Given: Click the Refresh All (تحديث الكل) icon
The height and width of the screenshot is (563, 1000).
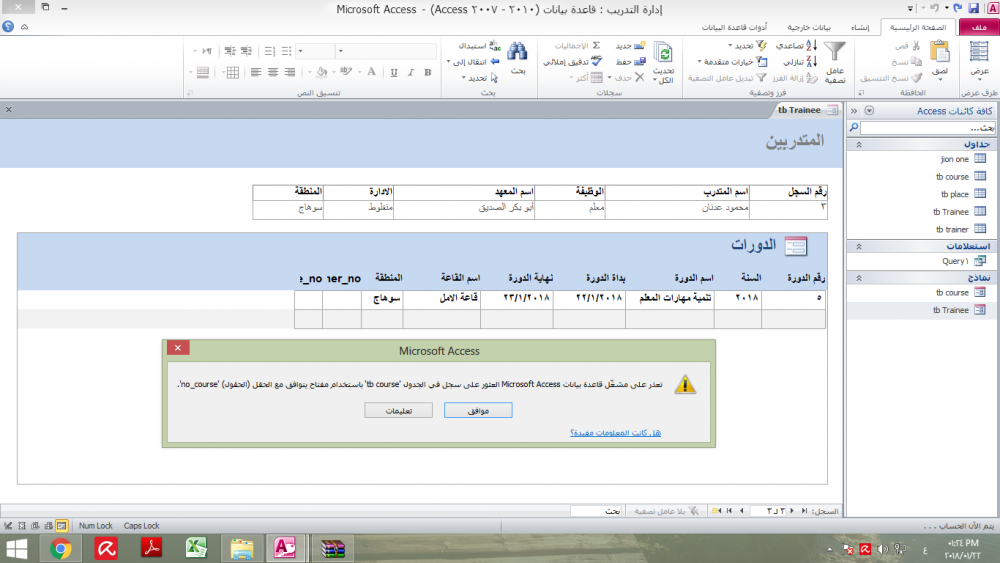Looking at the screenshot, I should point(663,52).
